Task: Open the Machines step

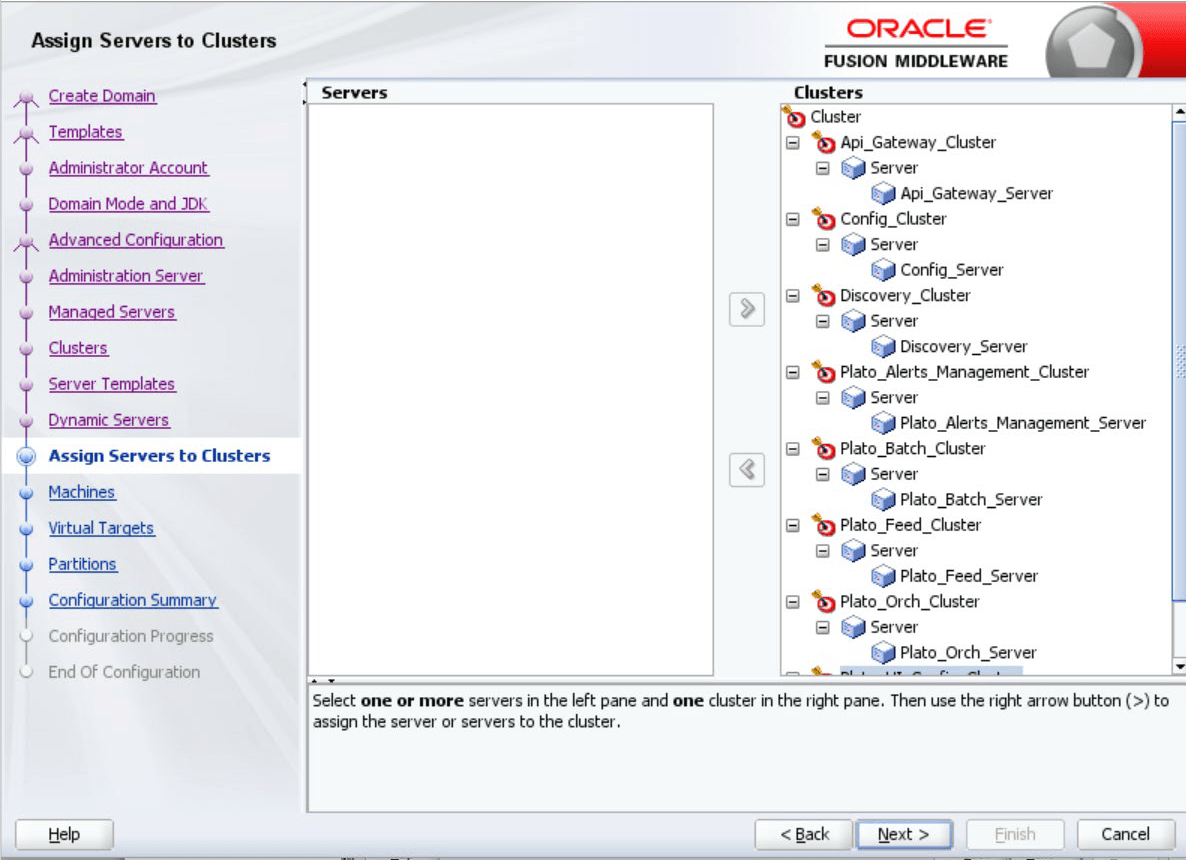Action: point(82,492)
